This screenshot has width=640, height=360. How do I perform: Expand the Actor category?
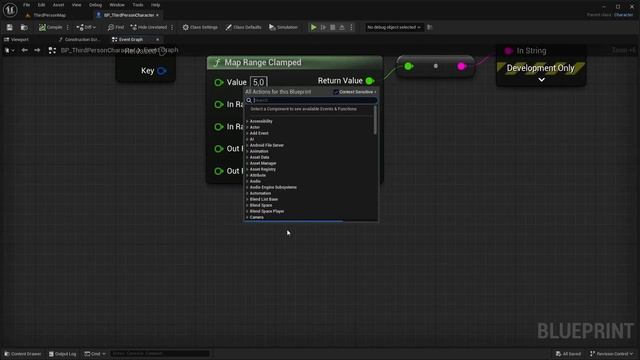(247, 127)
